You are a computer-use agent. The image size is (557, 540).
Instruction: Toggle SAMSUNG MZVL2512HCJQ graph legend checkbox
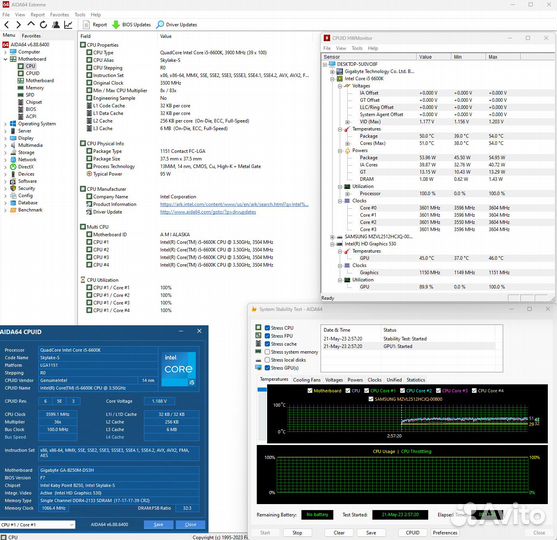pyautogui.click(x=371, y=399)
